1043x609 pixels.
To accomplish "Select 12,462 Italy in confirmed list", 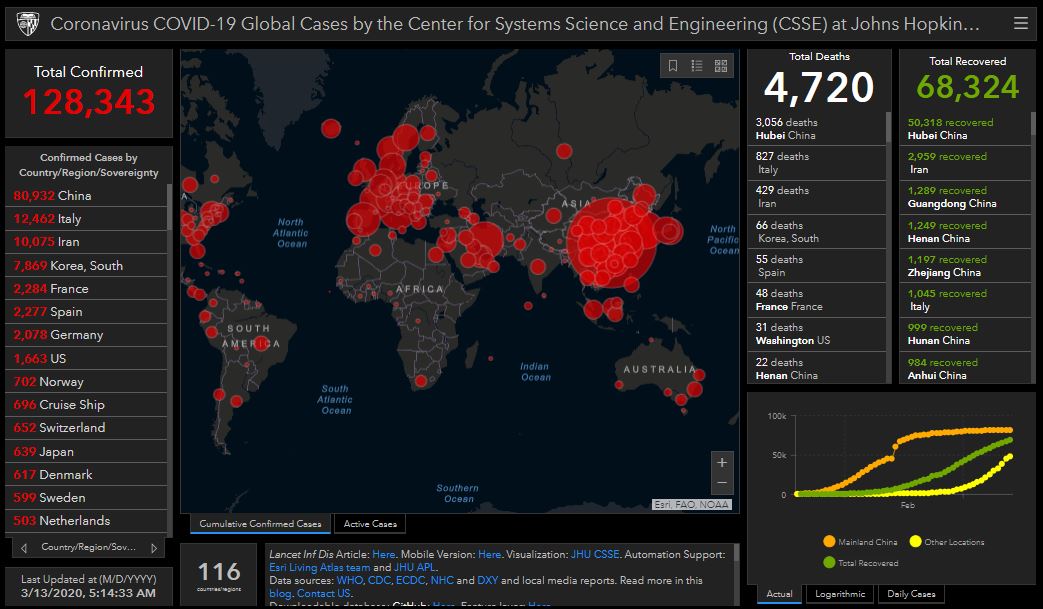I will pos(86,219).
